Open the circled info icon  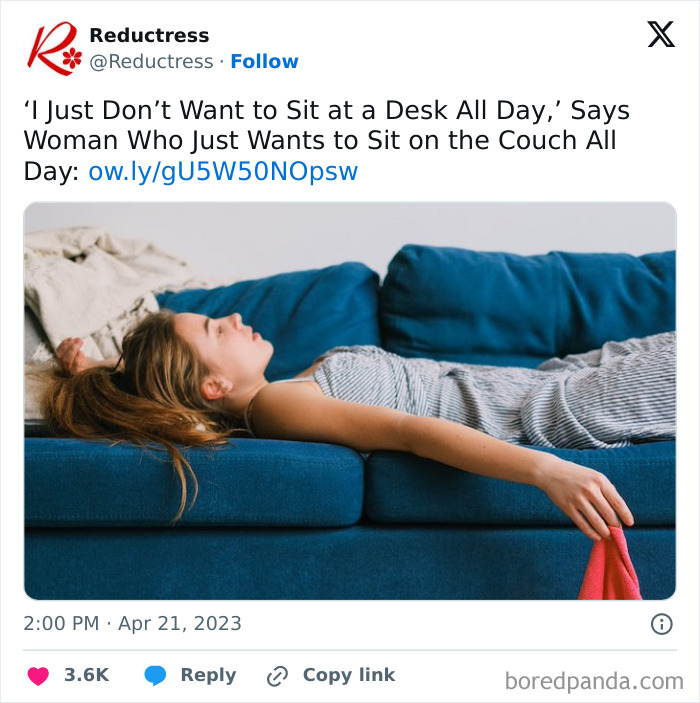point(661,624)
